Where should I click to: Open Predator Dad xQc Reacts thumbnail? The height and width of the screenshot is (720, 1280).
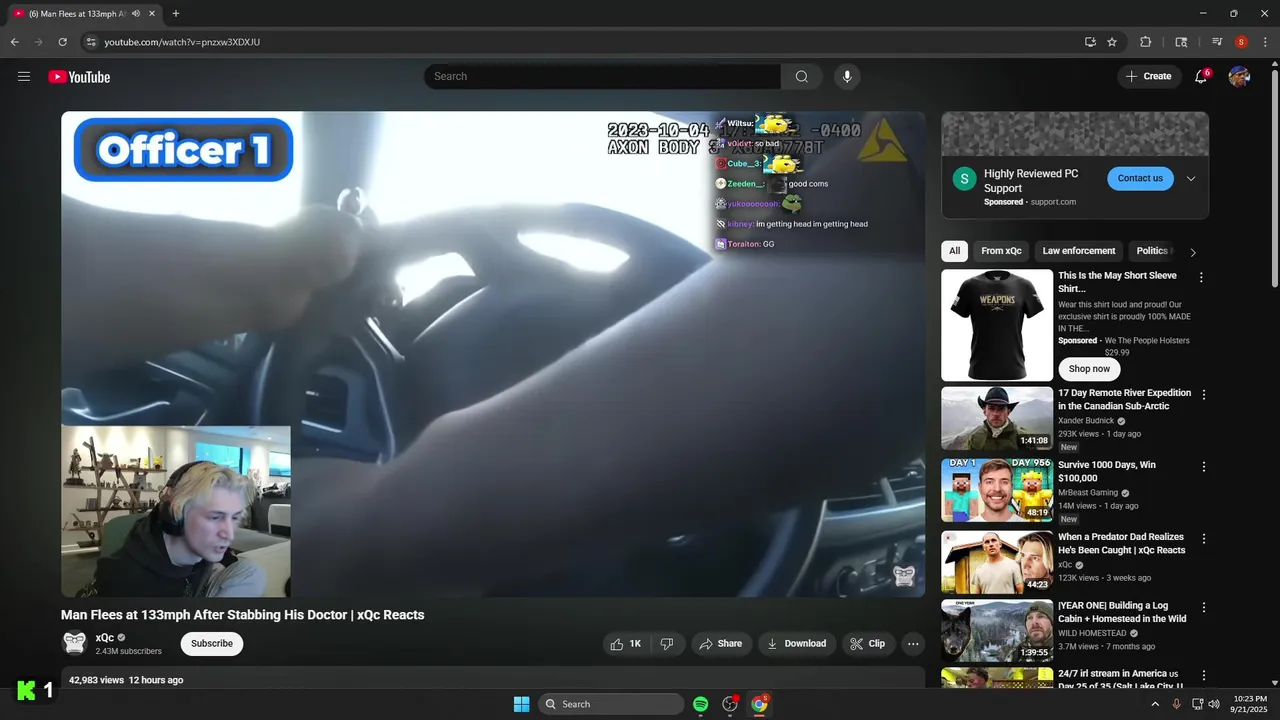tap(997, 563)
